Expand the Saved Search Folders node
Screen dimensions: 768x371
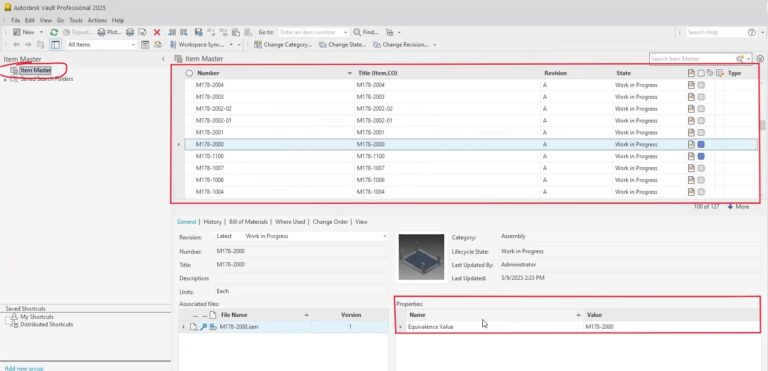(5, 79)
